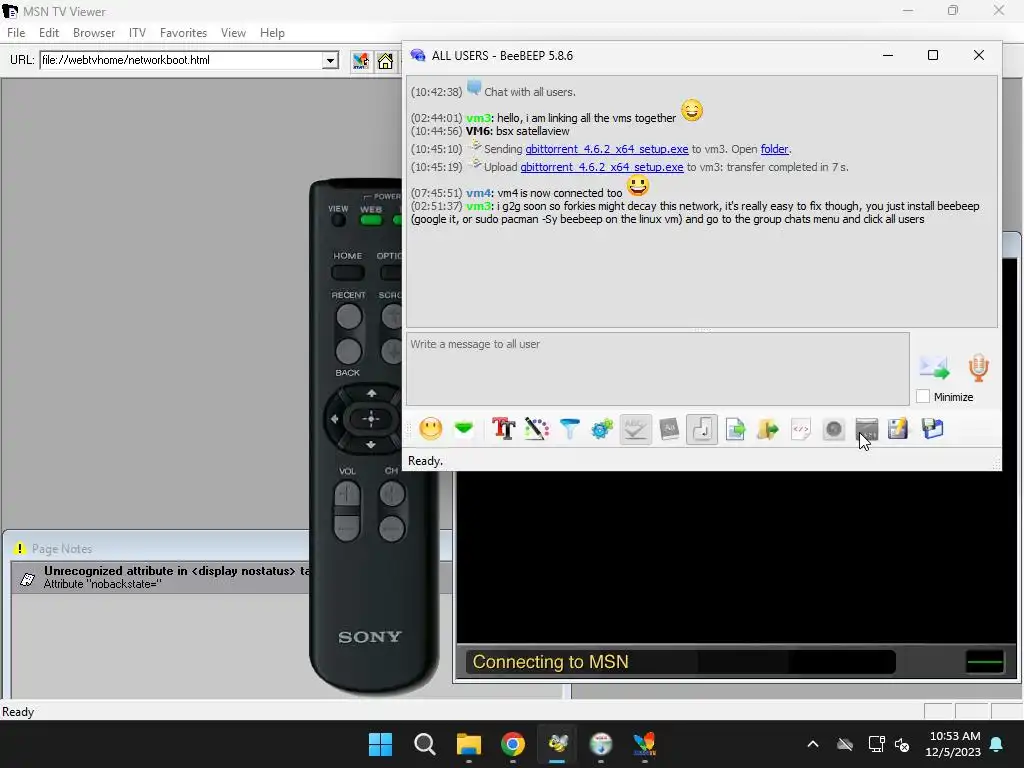Click the send message arrow icon
Screen dimensions: 1024x768
coord(935,368)
